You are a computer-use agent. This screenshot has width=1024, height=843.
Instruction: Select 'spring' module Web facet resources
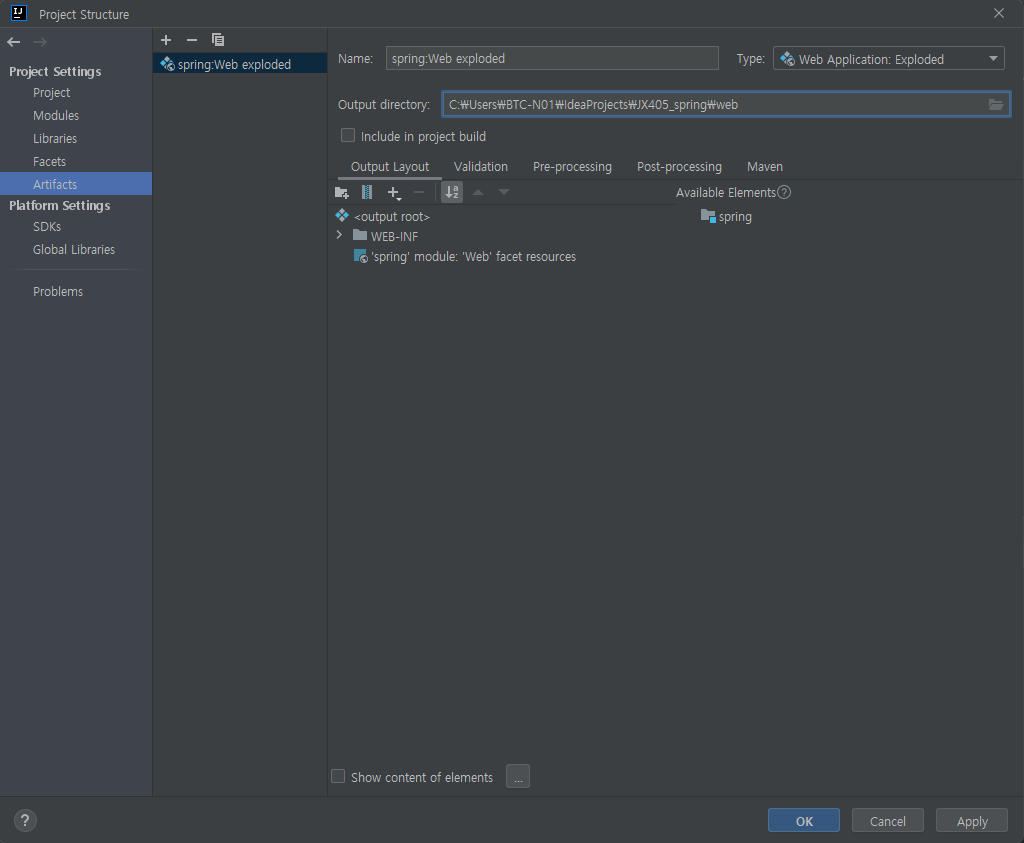pos(473,257)
